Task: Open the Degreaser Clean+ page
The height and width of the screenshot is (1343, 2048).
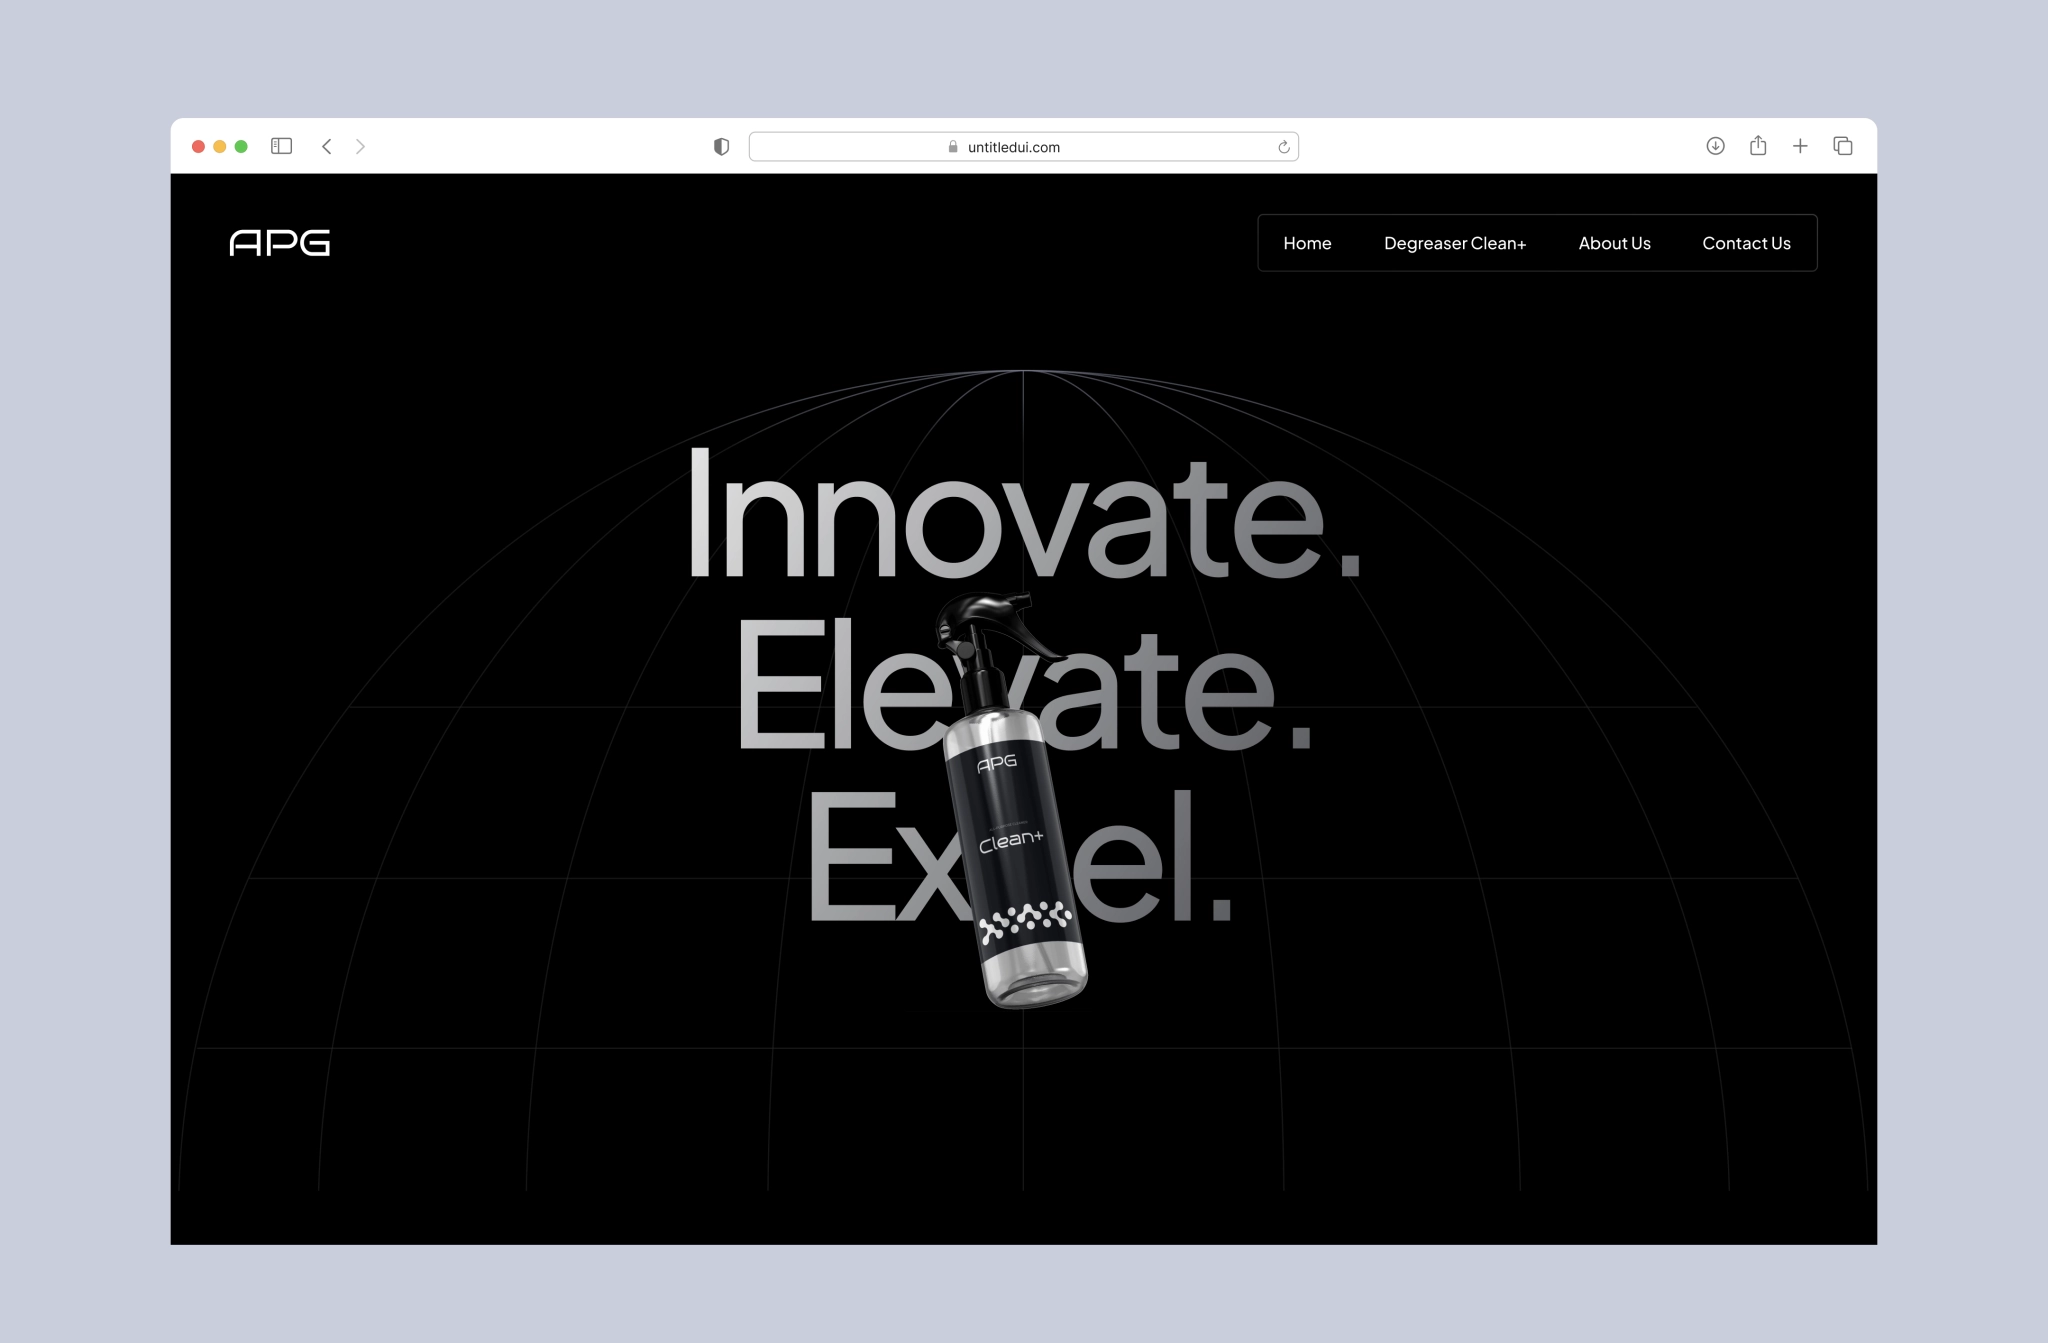Action: click(1454, 243)
